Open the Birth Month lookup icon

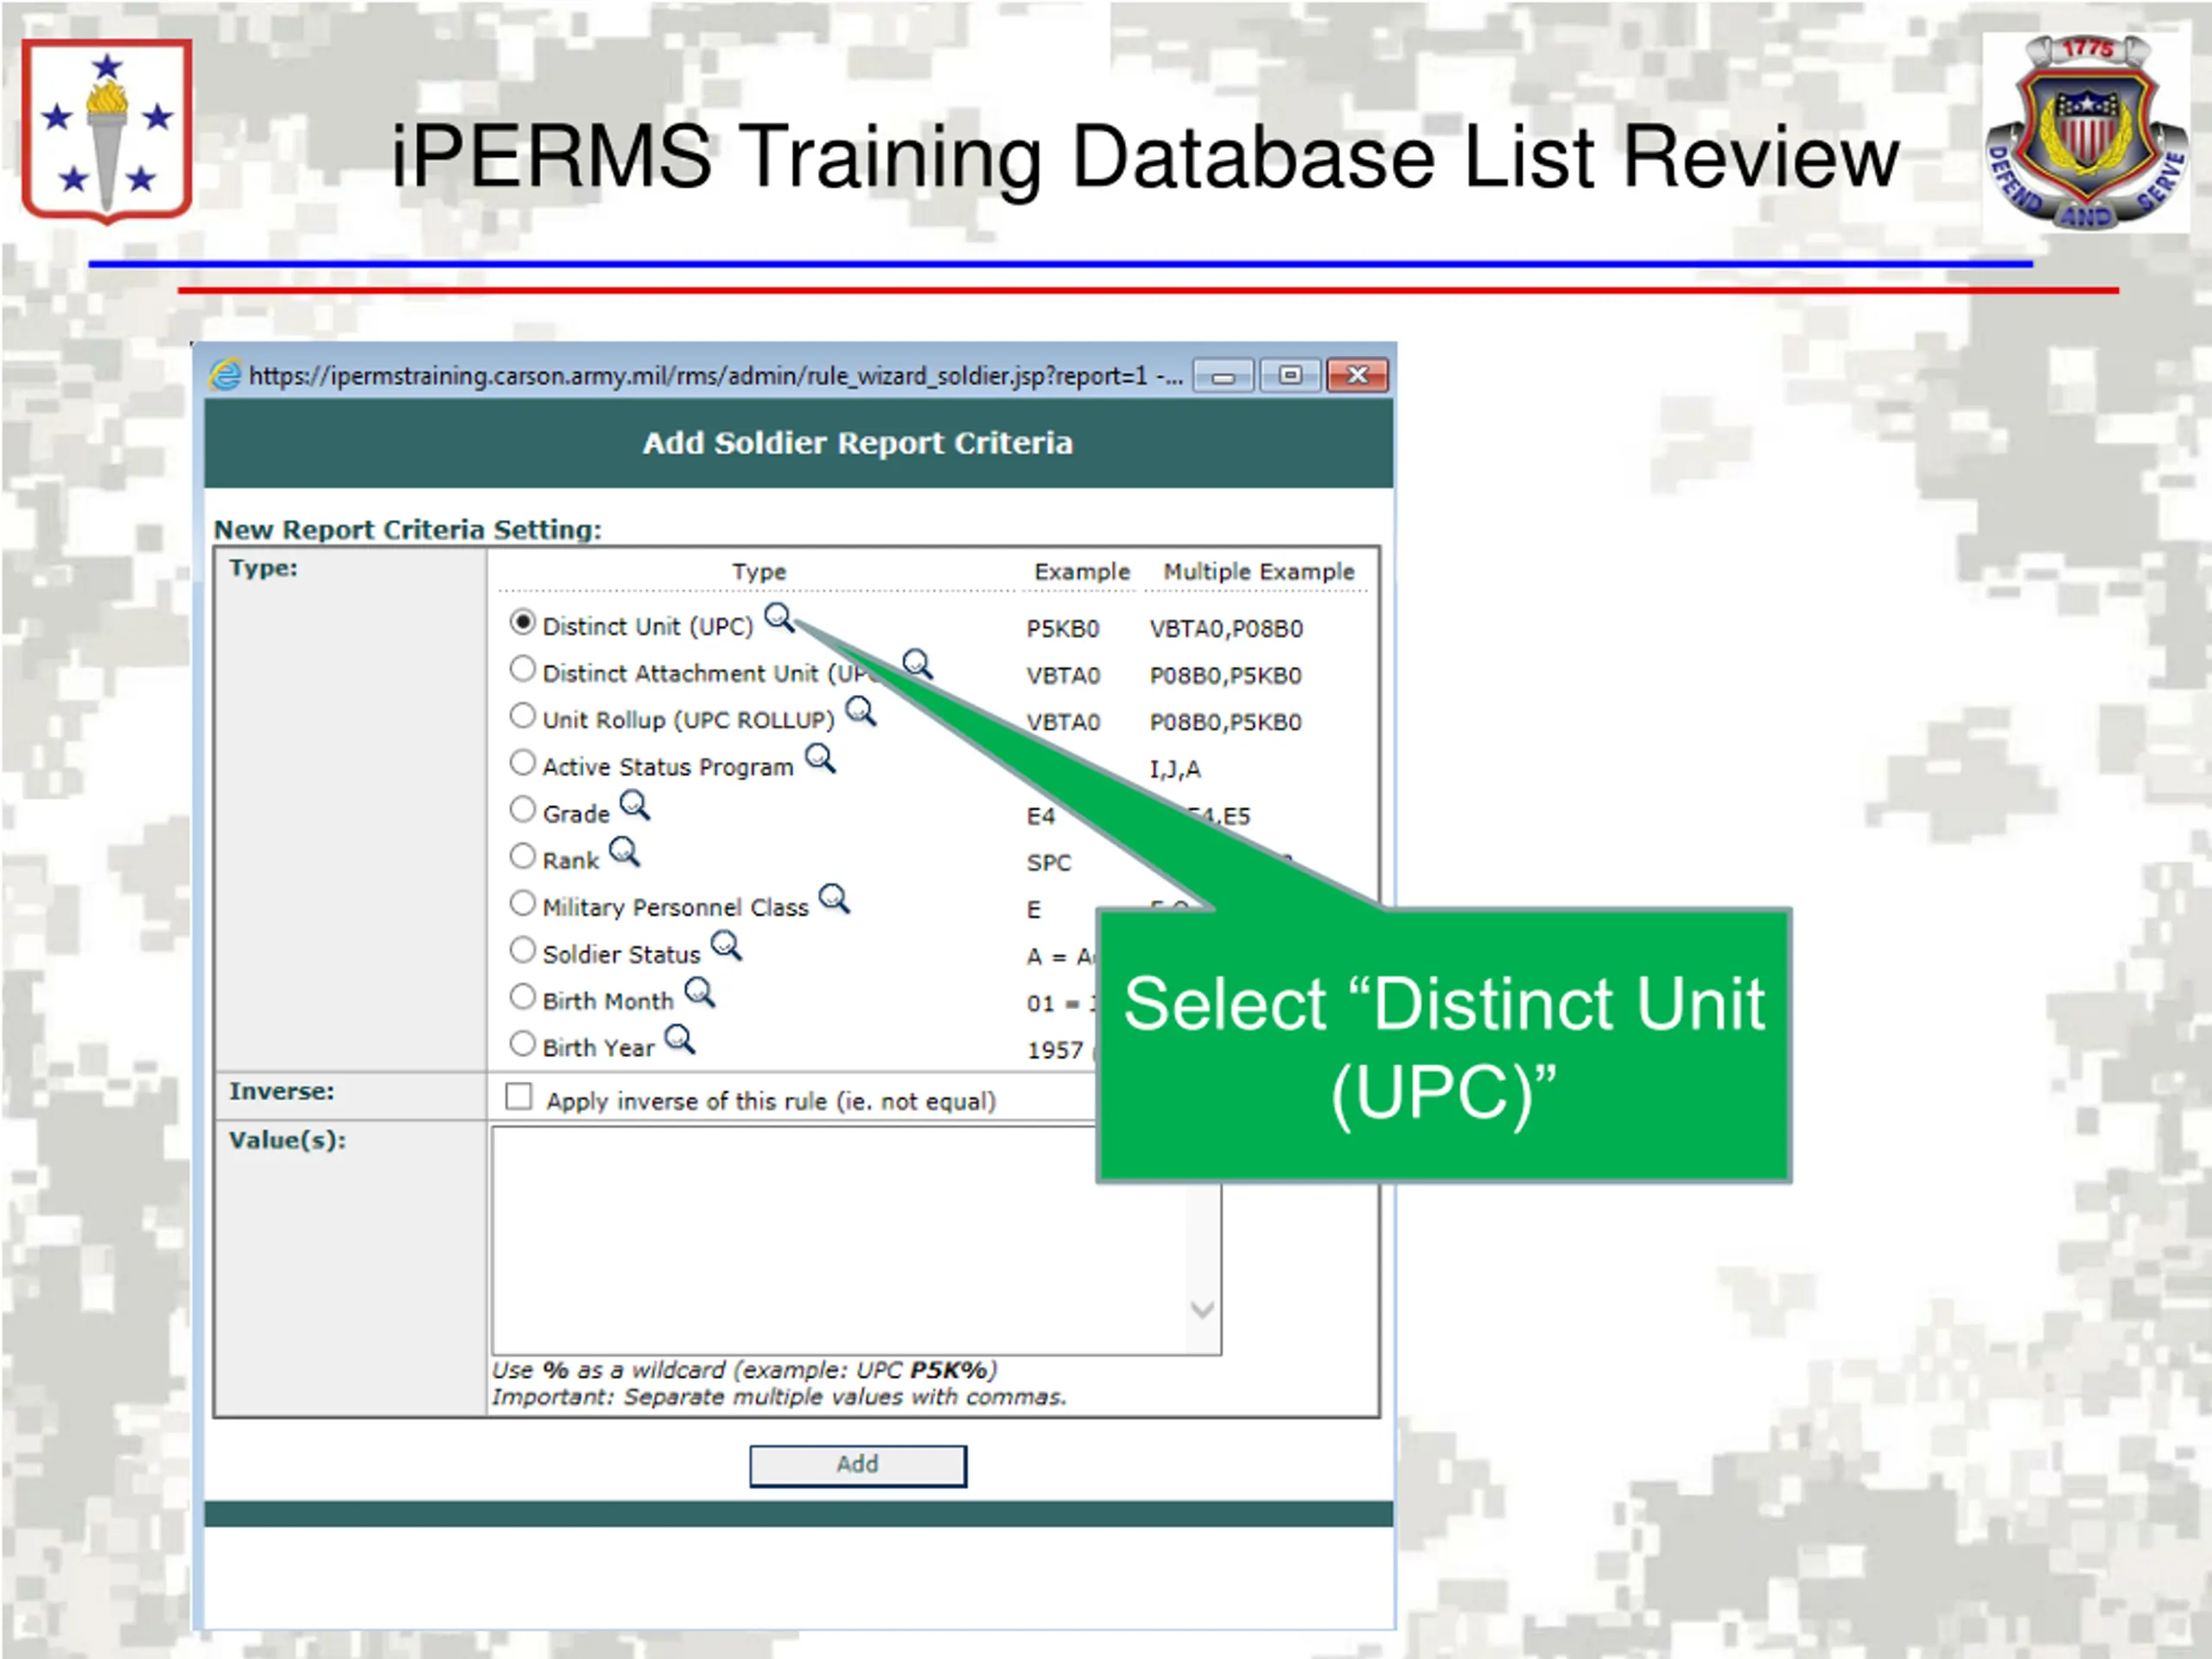pos(699,992)
